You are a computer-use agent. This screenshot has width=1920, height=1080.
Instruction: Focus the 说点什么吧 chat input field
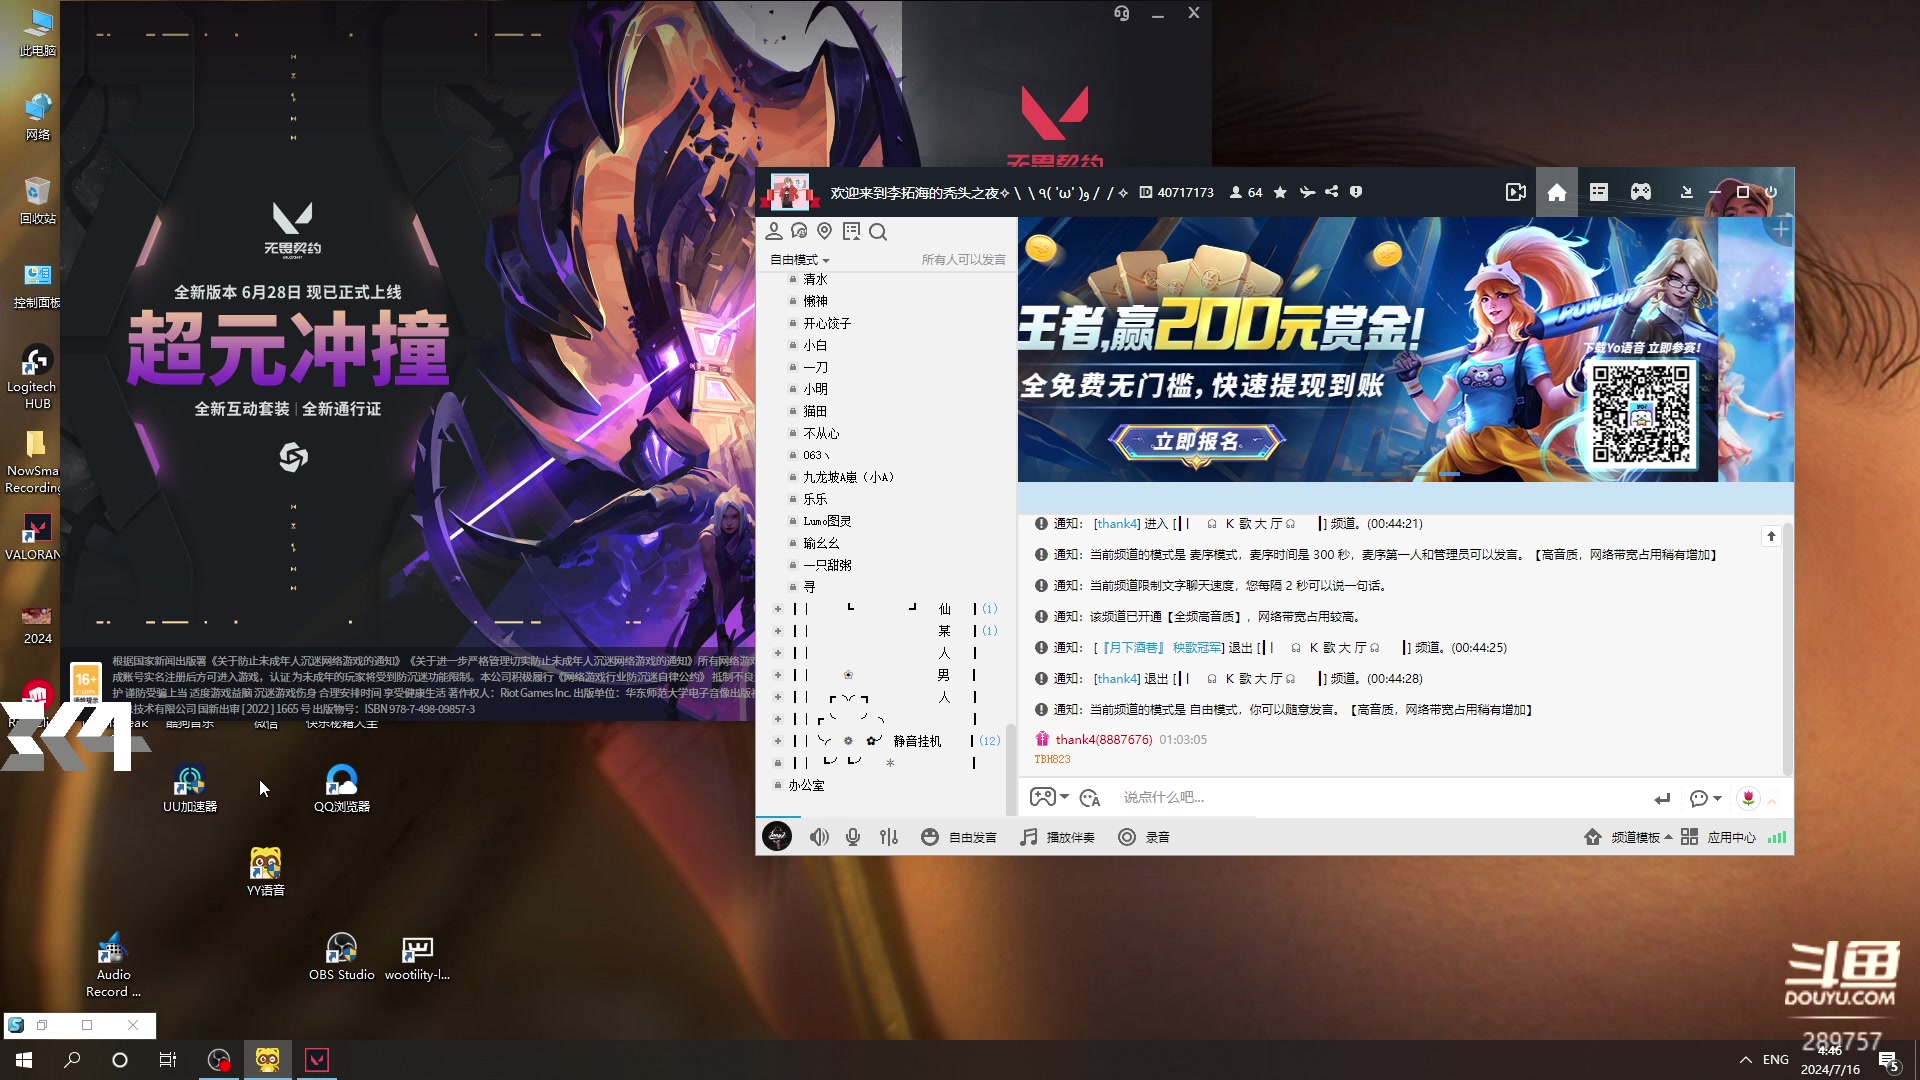tap(1380, 798)
